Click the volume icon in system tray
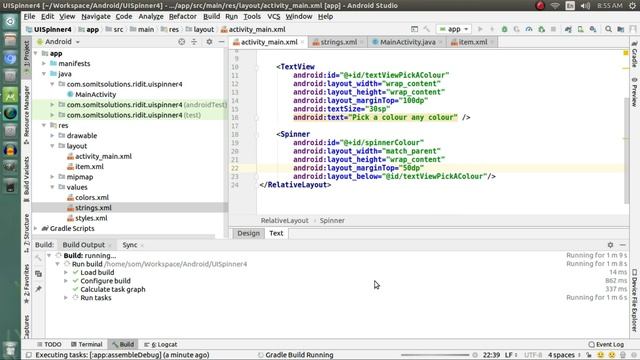640x360 pixels. [x=585, y=5]
